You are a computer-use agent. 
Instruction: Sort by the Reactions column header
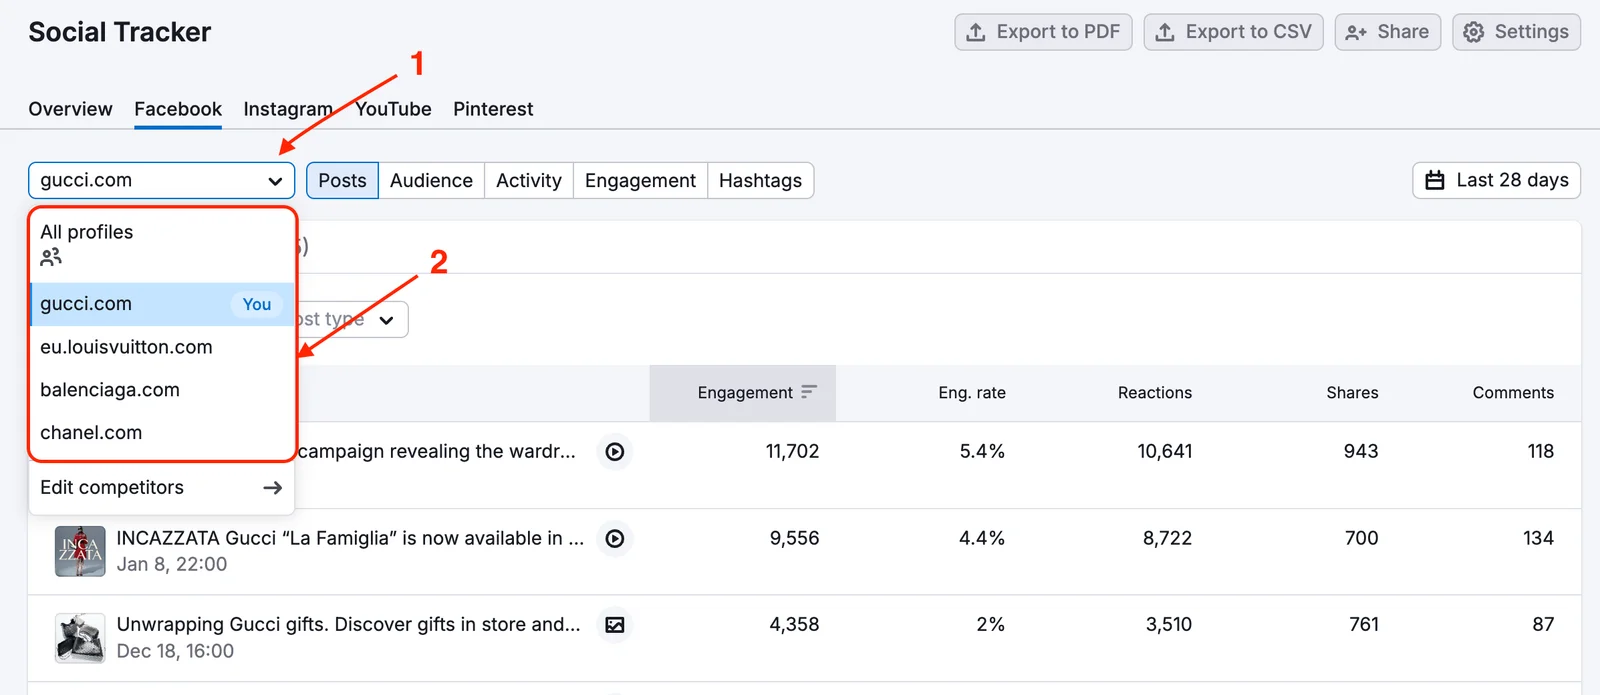click(x=1155, y=393)
